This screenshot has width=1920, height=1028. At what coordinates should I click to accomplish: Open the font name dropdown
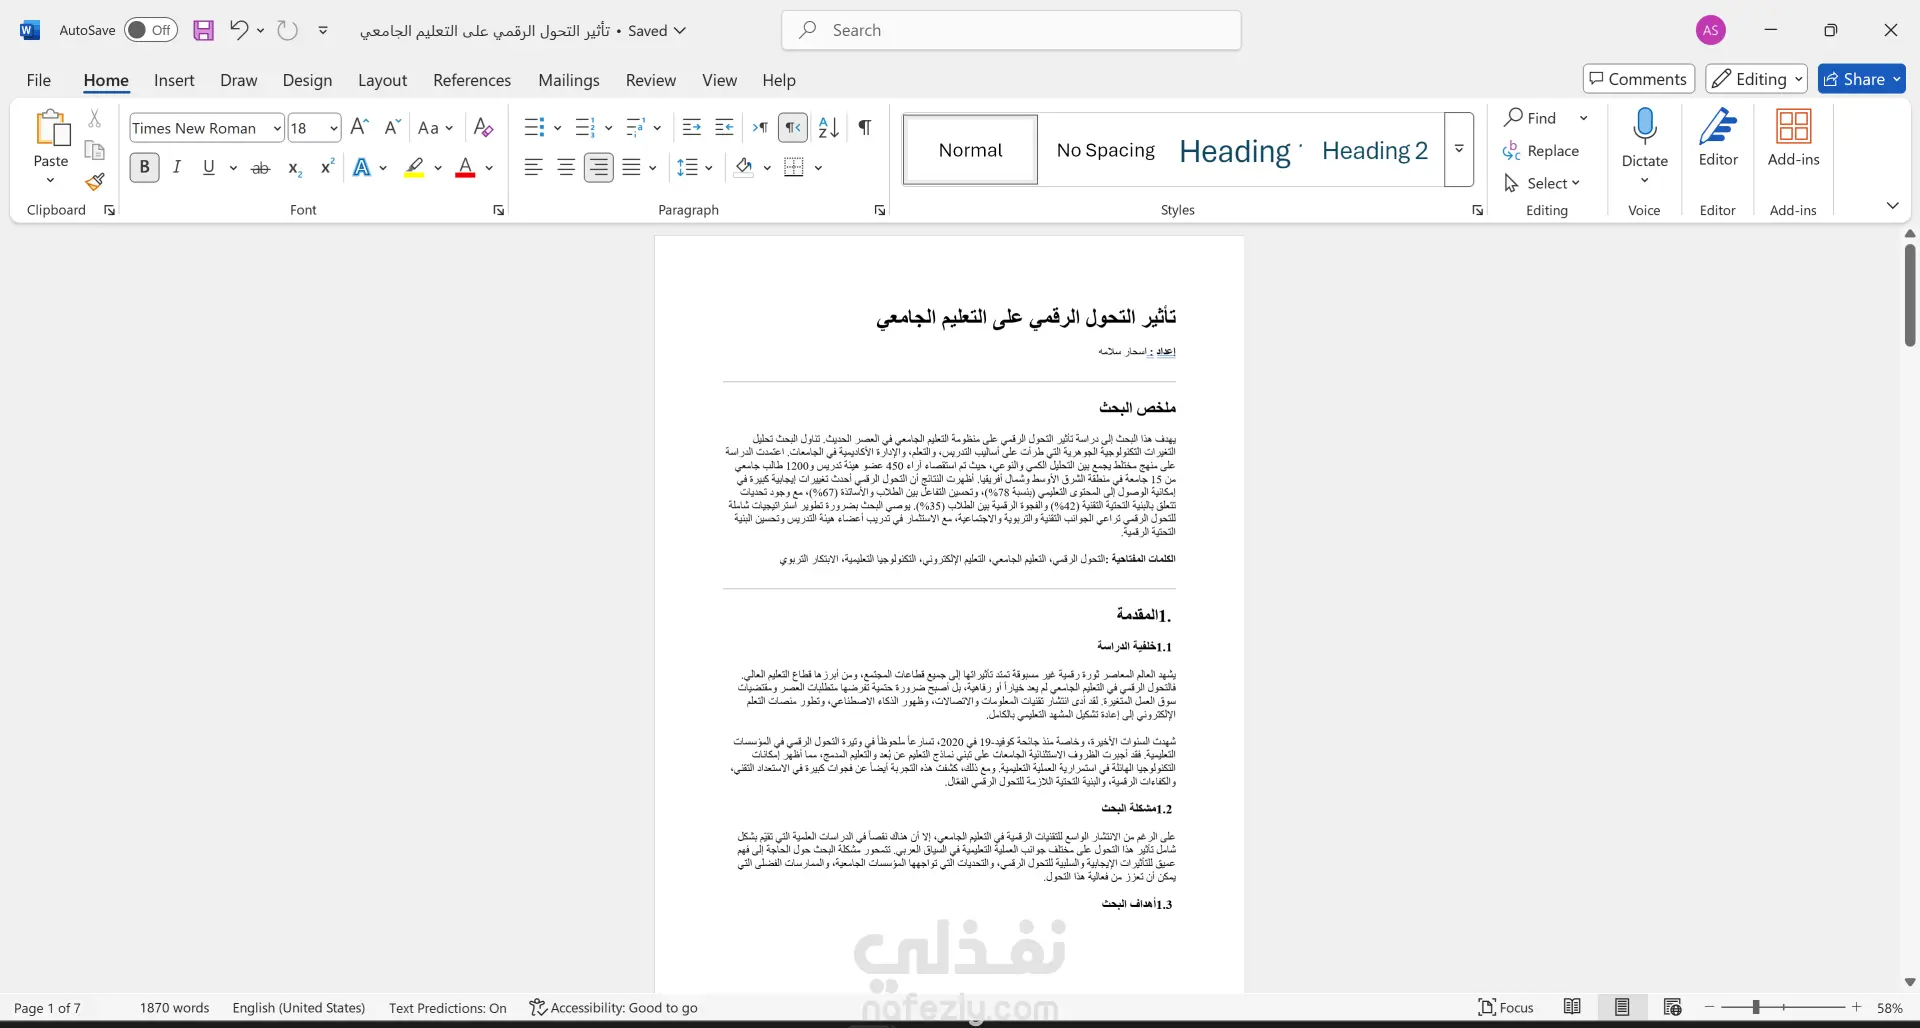coord(277,128)
